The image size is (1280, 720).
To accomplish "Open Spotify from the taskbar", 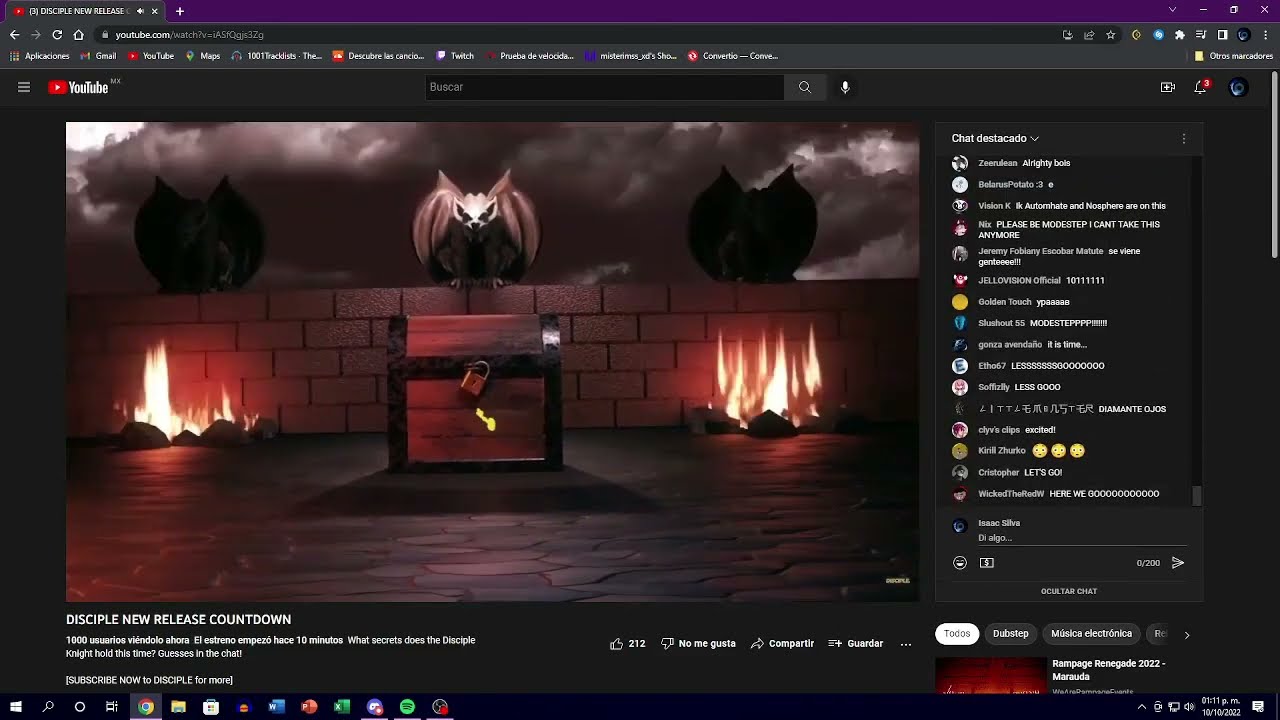I will point(407,706).
